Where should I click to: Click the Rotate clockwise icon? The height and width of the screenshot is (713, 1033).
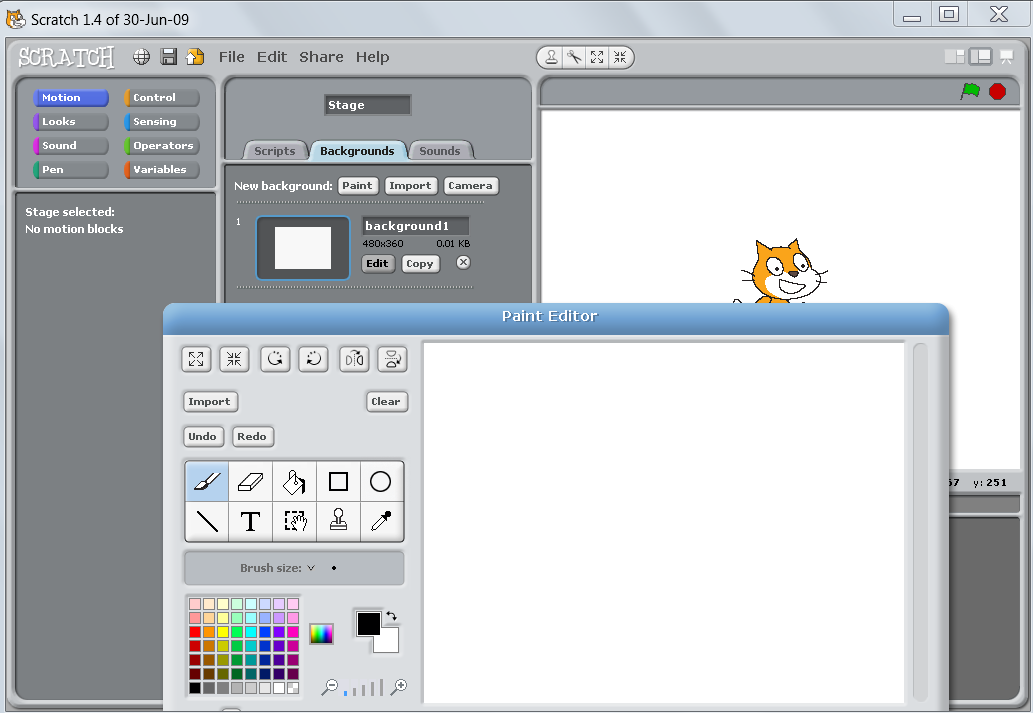[275, 359]
